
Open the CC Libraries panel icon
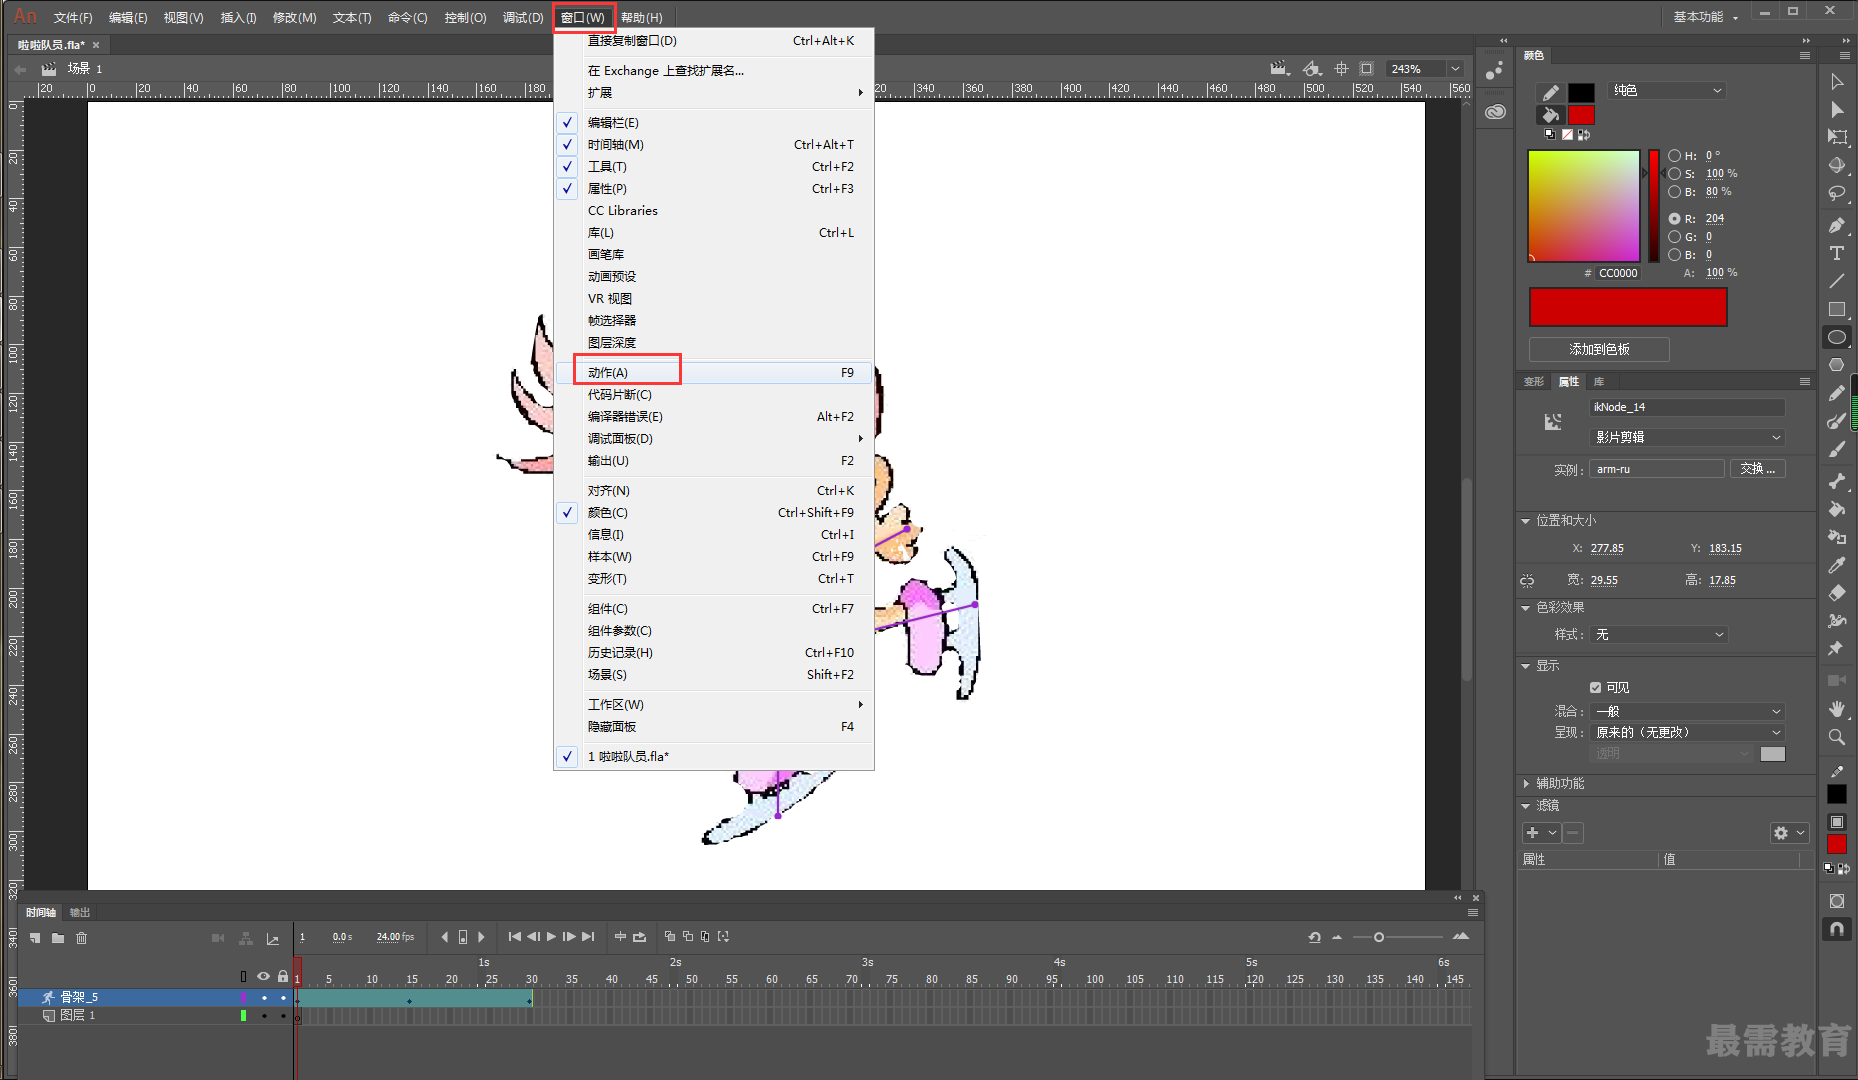coord(1496,112)
